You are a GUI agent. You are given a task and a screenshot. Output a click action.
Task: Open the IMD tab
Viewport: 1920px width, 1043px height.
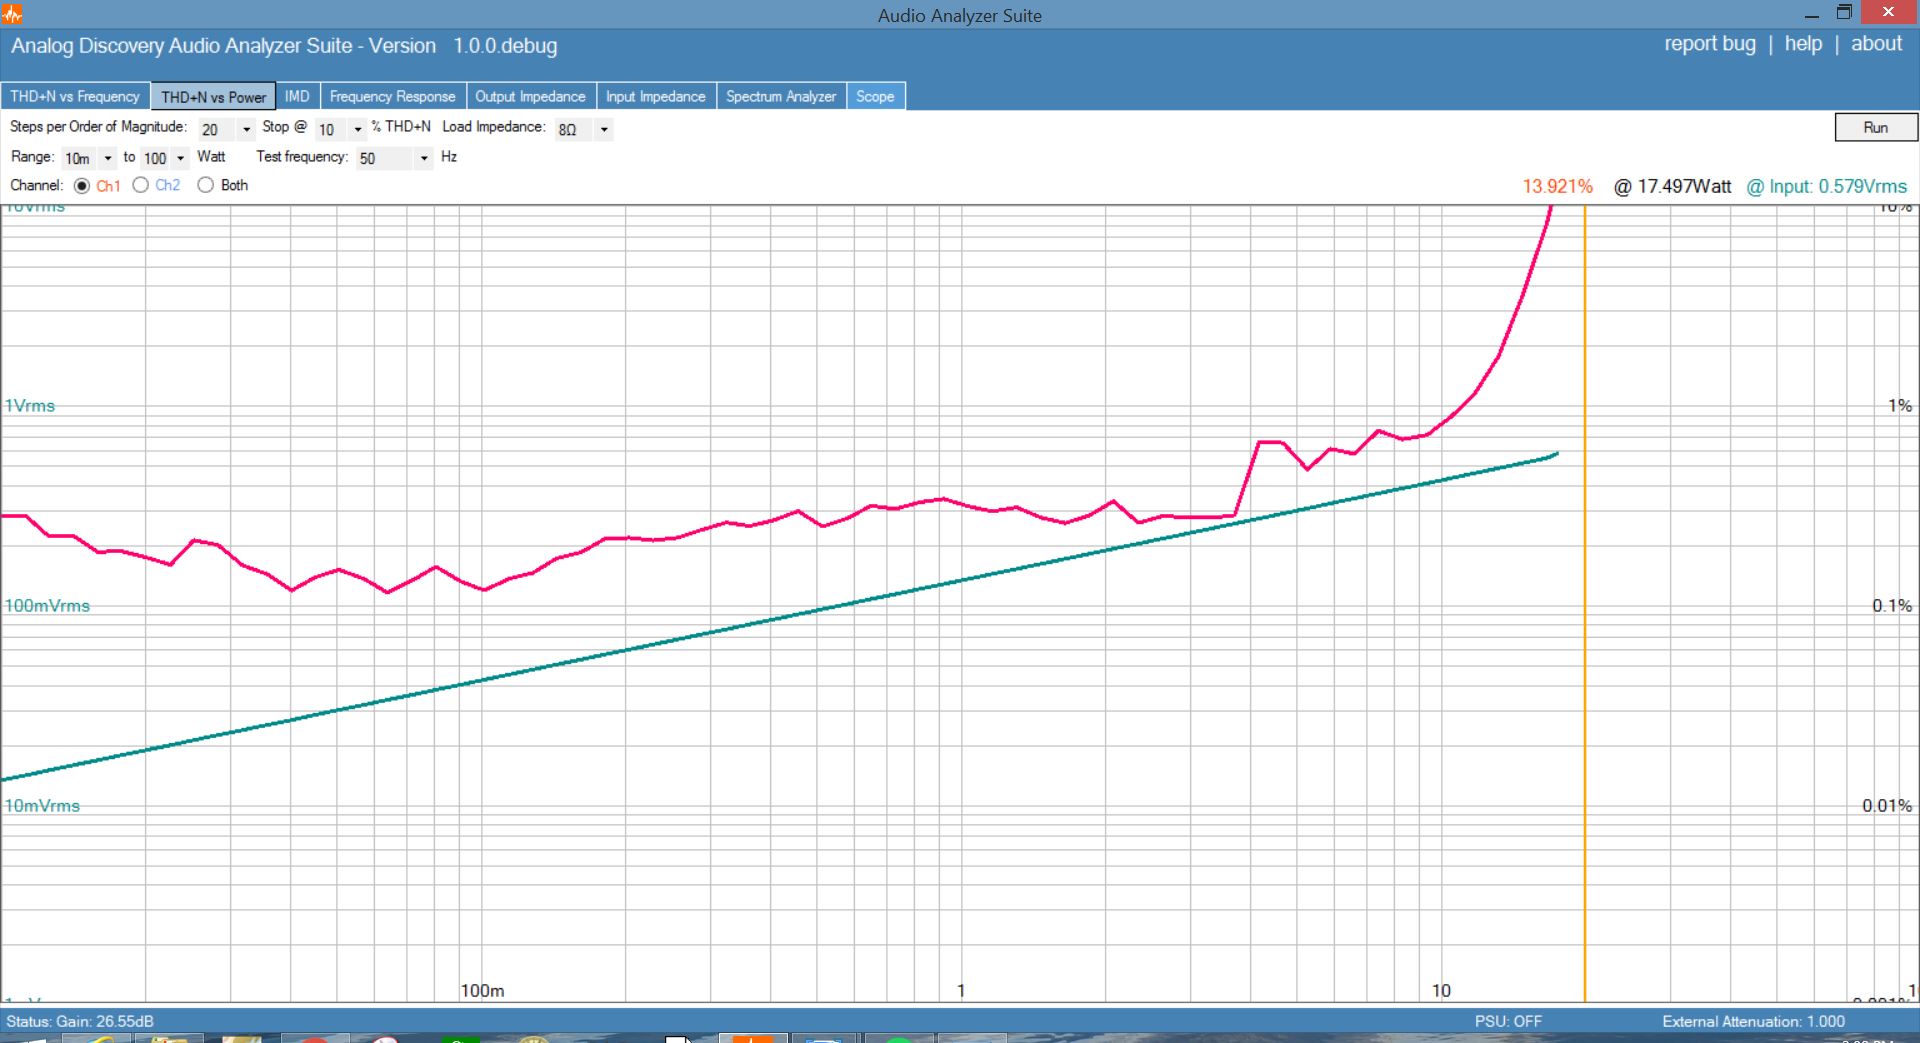pyautogui.click(x=297, y=96)
